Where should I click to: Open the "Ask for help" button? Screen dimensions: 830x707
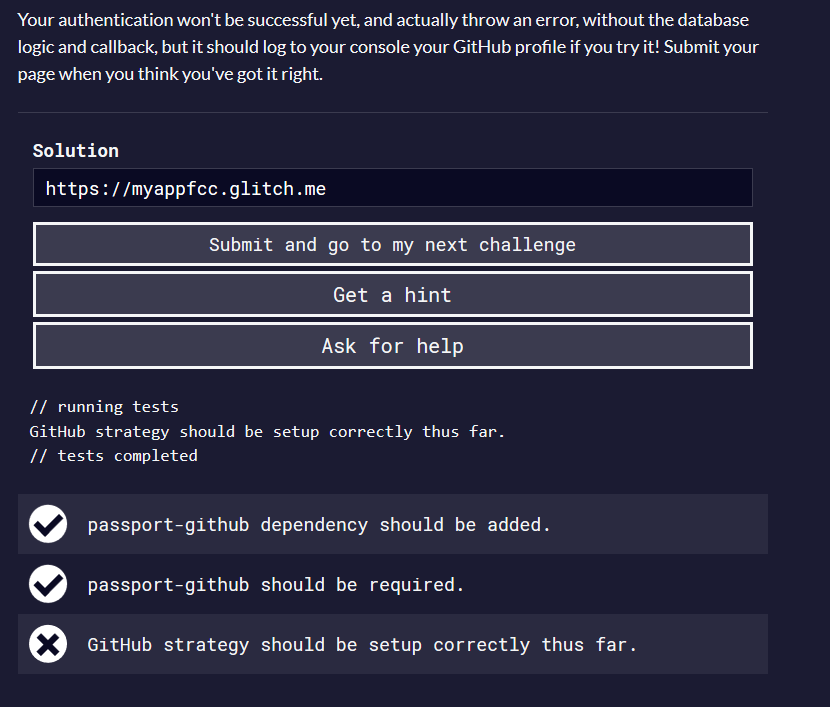[392, 346]
